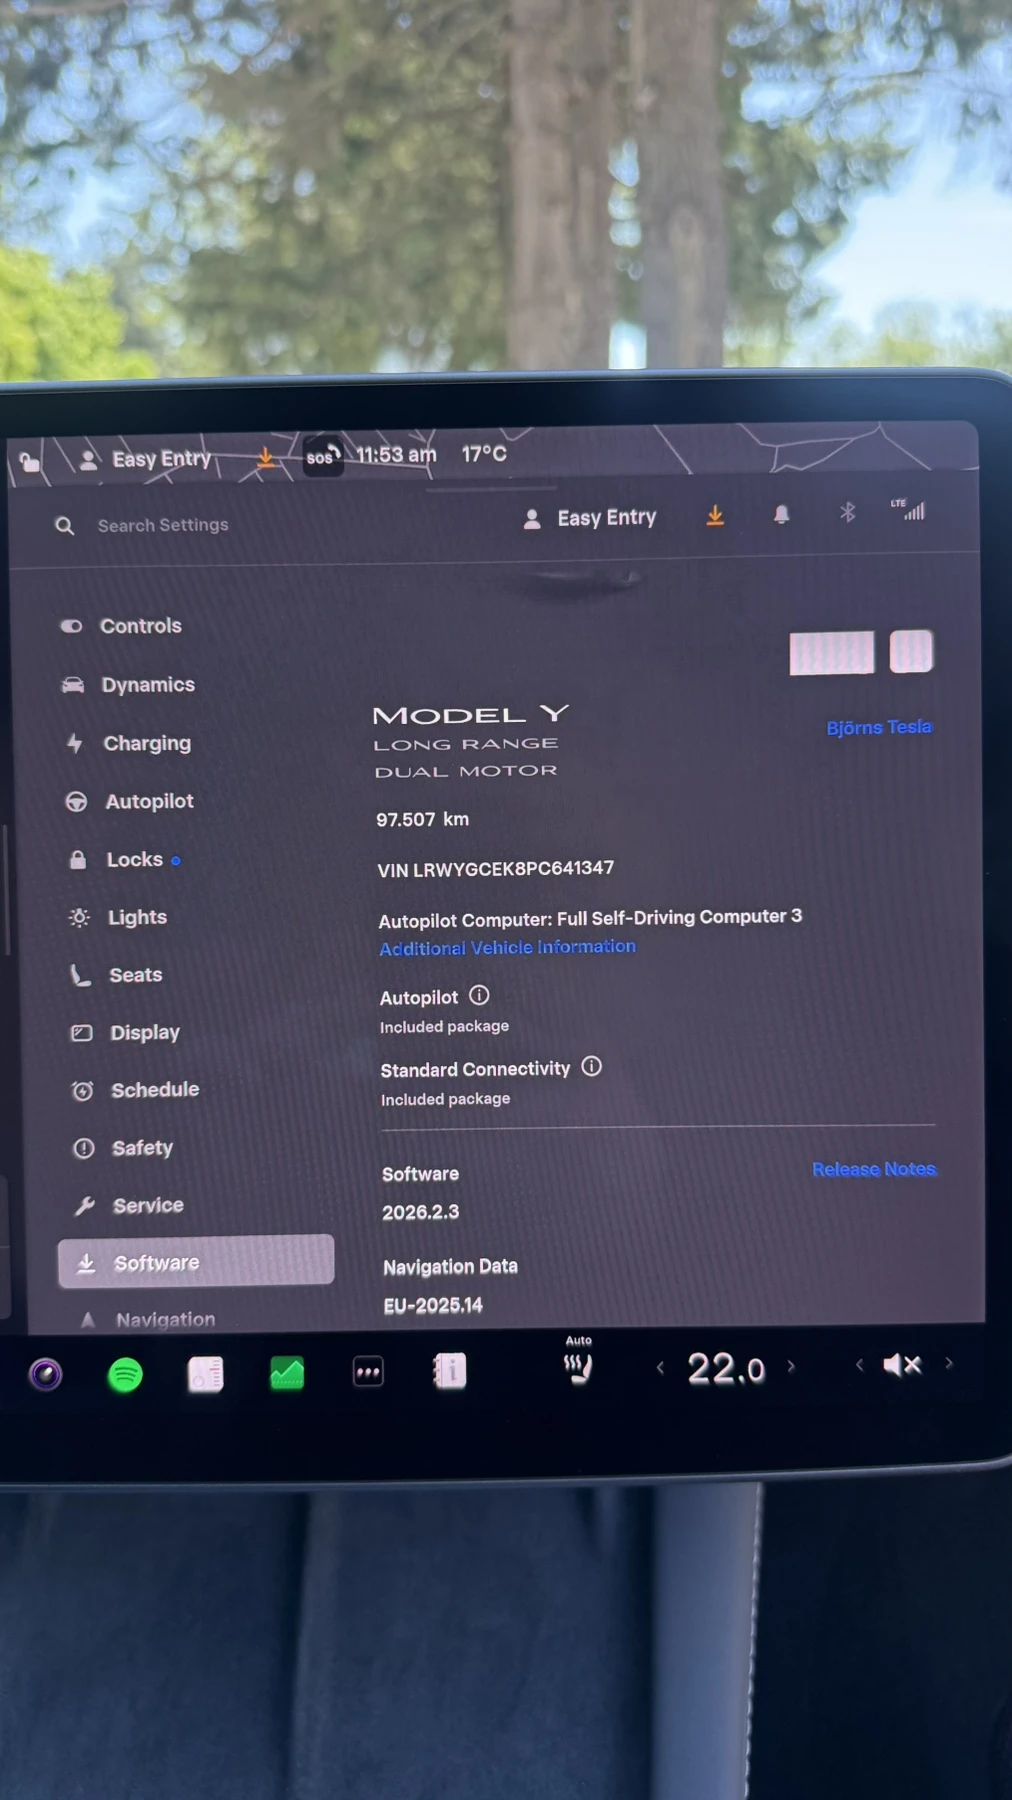Image resolution: width=1012 pixels, height=1800 pixels.
Task: Open all apps three-dot launcher
Action: [368, 1372]
